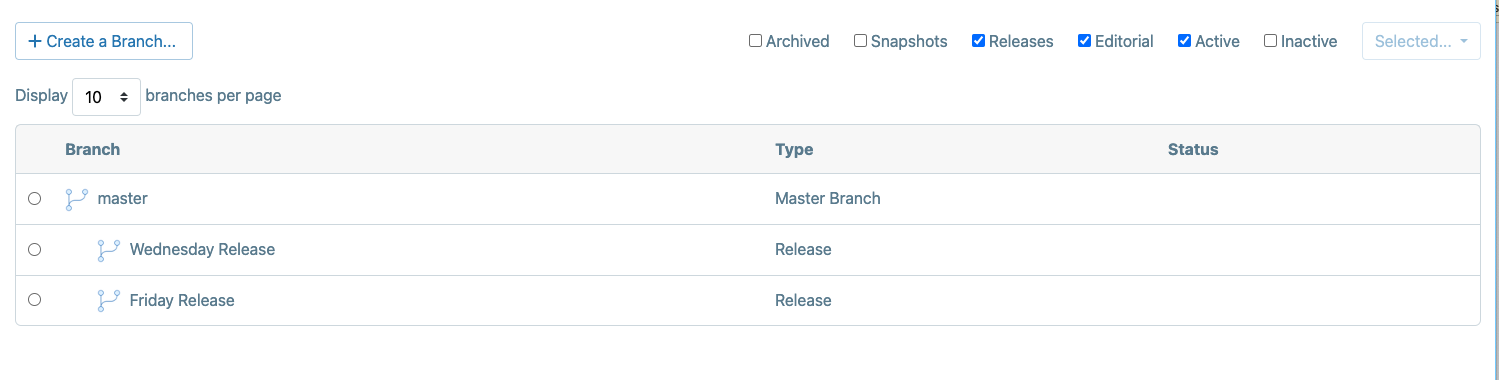Uncheck the Editorial filter checkbox
Screen dimensions: 1499x380
tap(1084, 41)
